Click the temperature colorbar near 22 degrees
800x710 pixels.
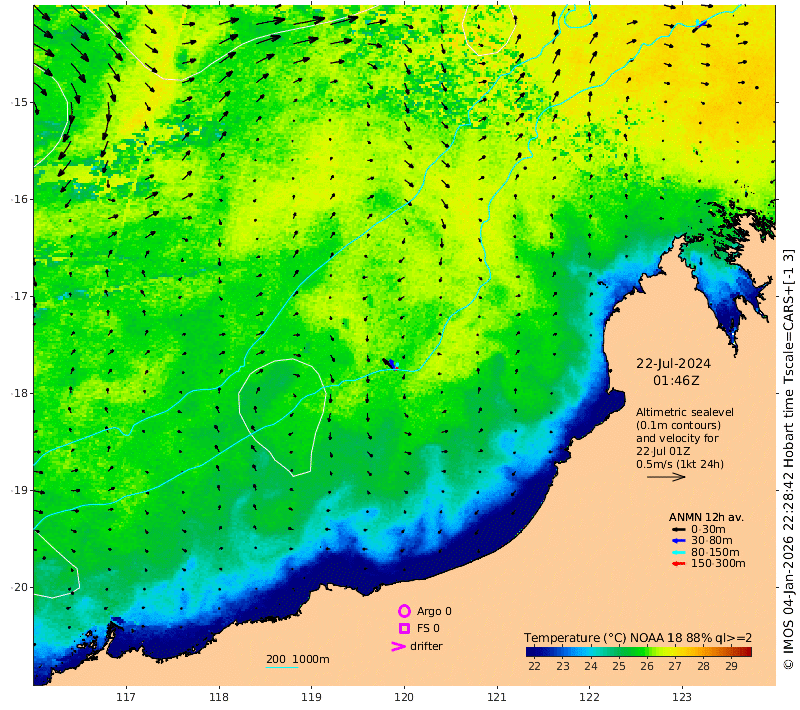click(534, 651)
